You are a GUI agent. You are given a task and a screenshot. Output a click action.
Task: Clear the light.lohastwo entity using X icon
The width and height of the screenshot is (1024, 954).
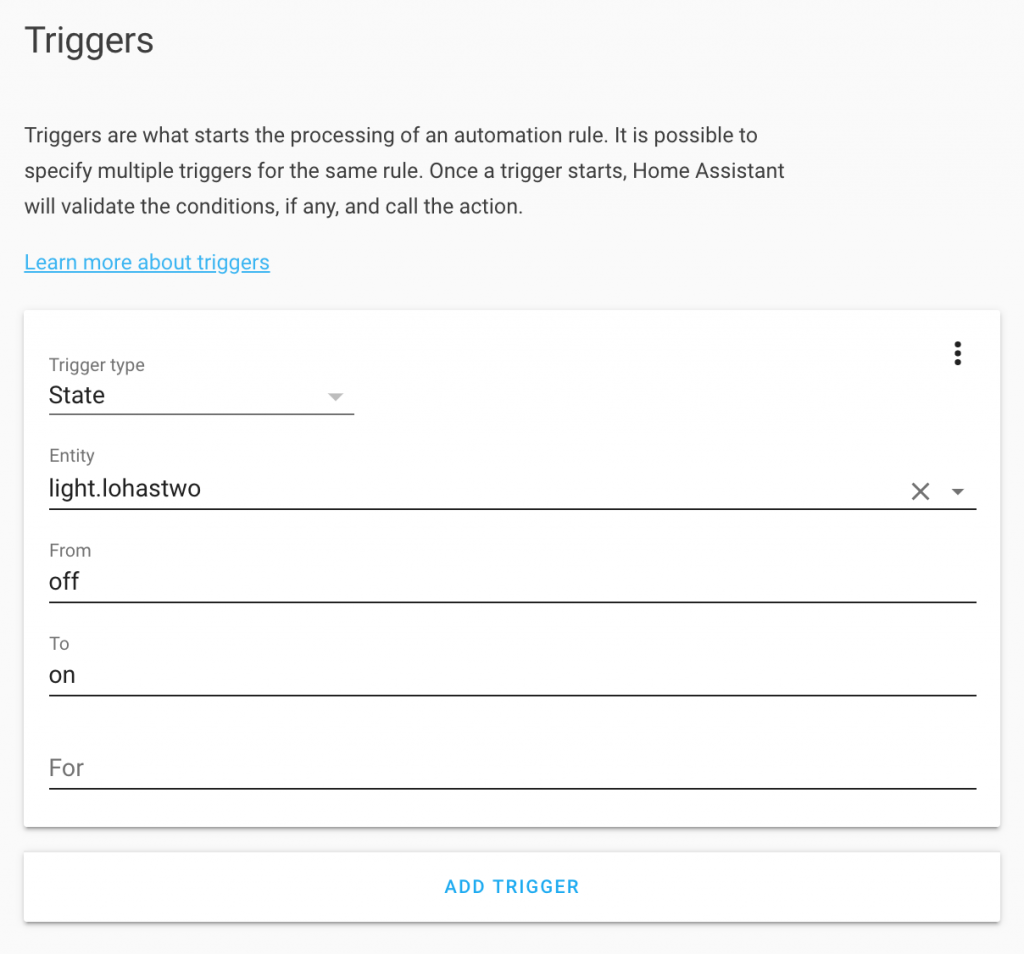[920, 491]
